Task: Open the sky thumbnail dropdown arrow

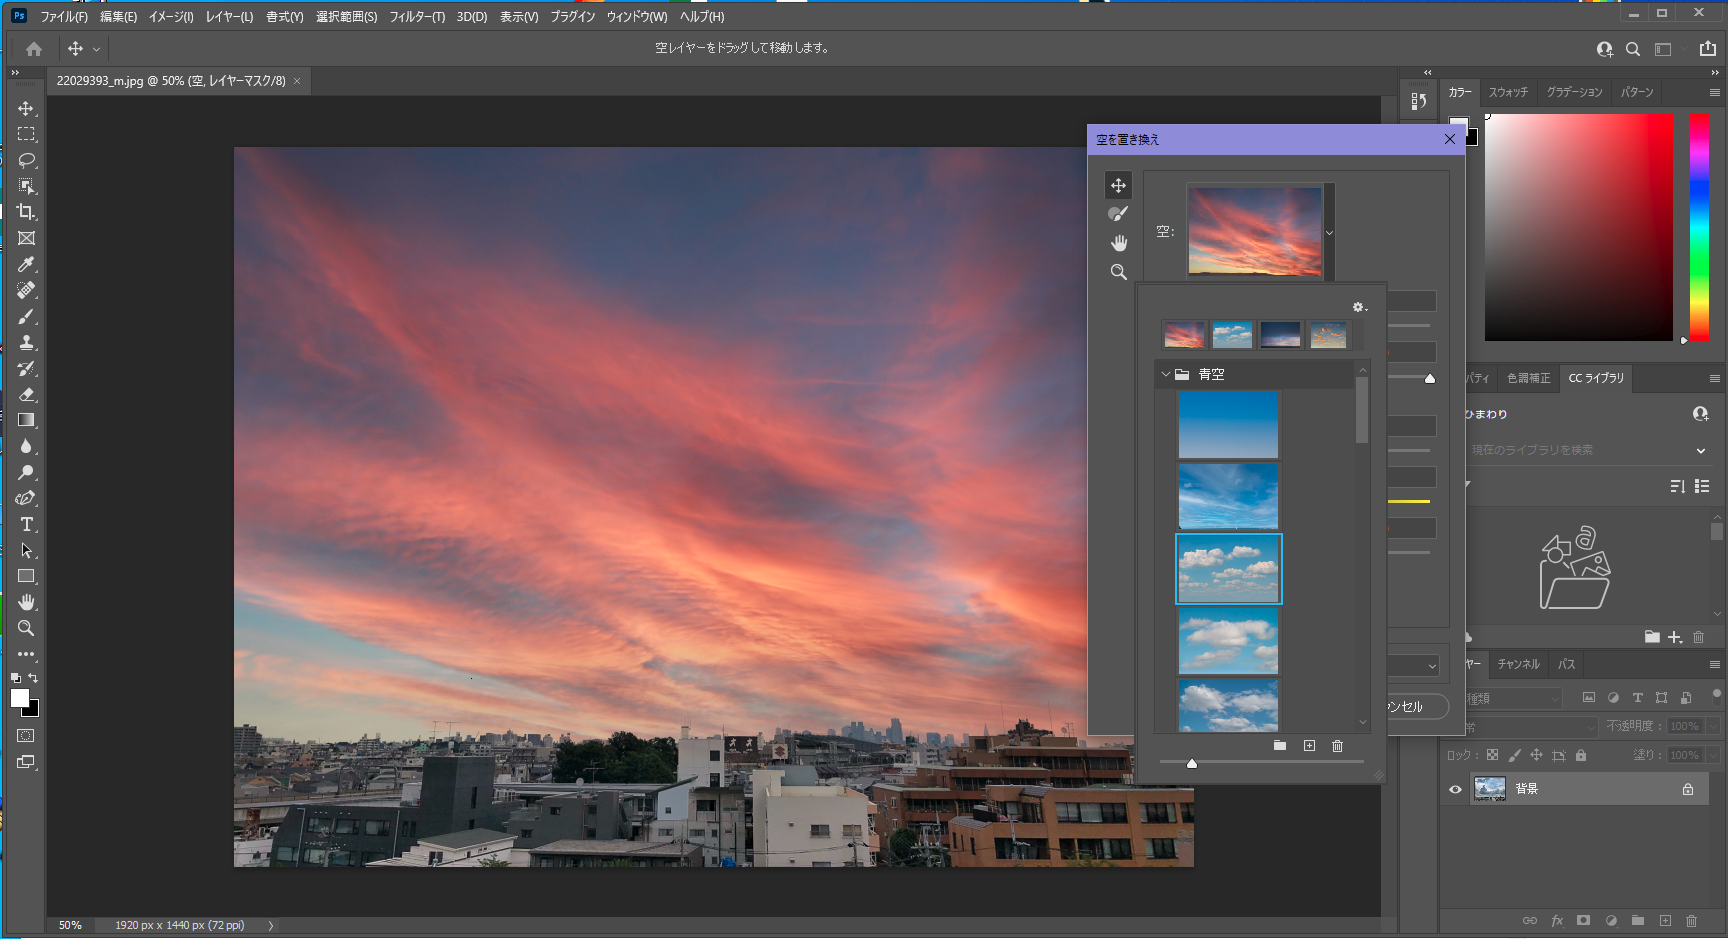Action: [x=1329, y=233]
